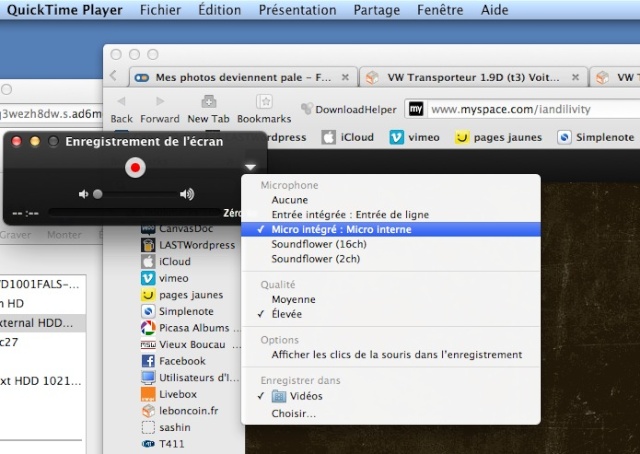
Task: Click the T411 bookmark icon
Action: tap(148, 444)
